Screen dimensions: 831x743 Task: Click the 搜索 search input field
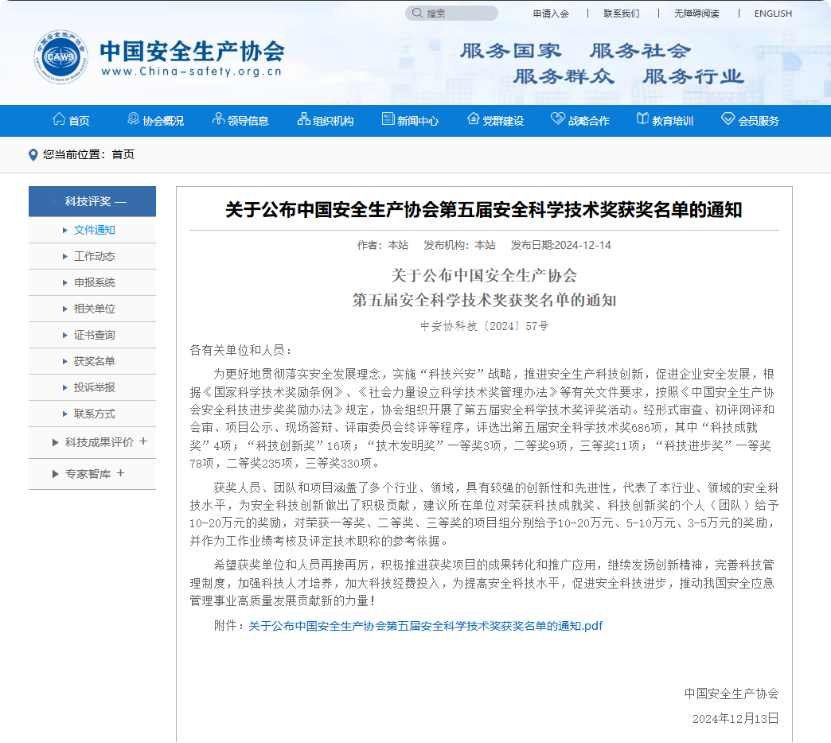pyautogui.click(x=460, y=14)
